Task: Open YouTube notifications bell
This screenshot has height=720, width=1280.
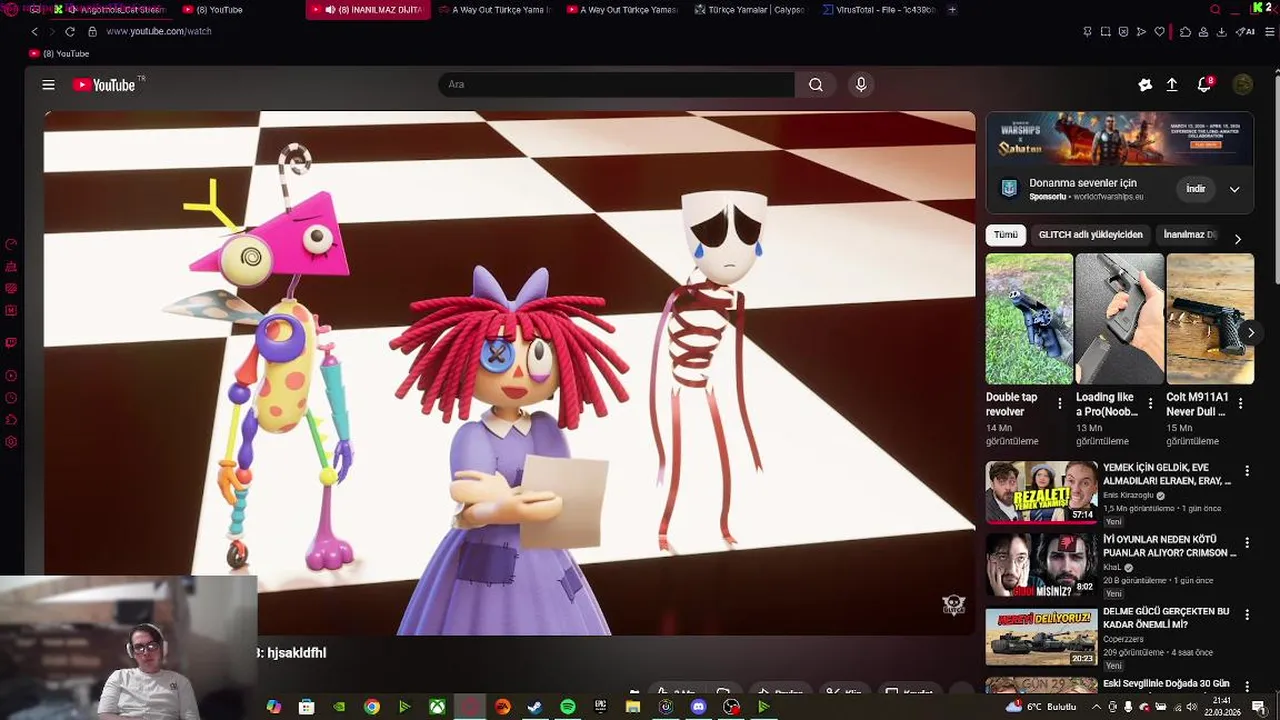Action: (1205, 85)
